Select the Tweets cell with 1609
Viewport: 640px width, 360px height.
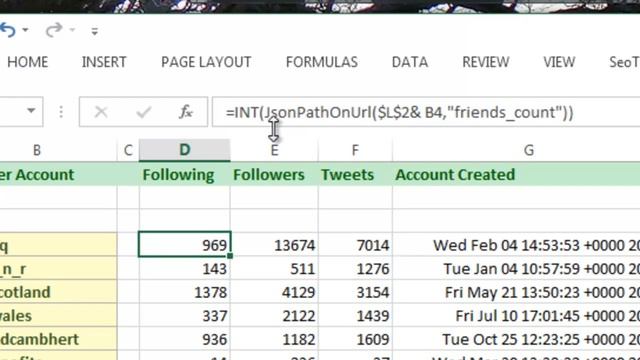[x=355, y=339]
